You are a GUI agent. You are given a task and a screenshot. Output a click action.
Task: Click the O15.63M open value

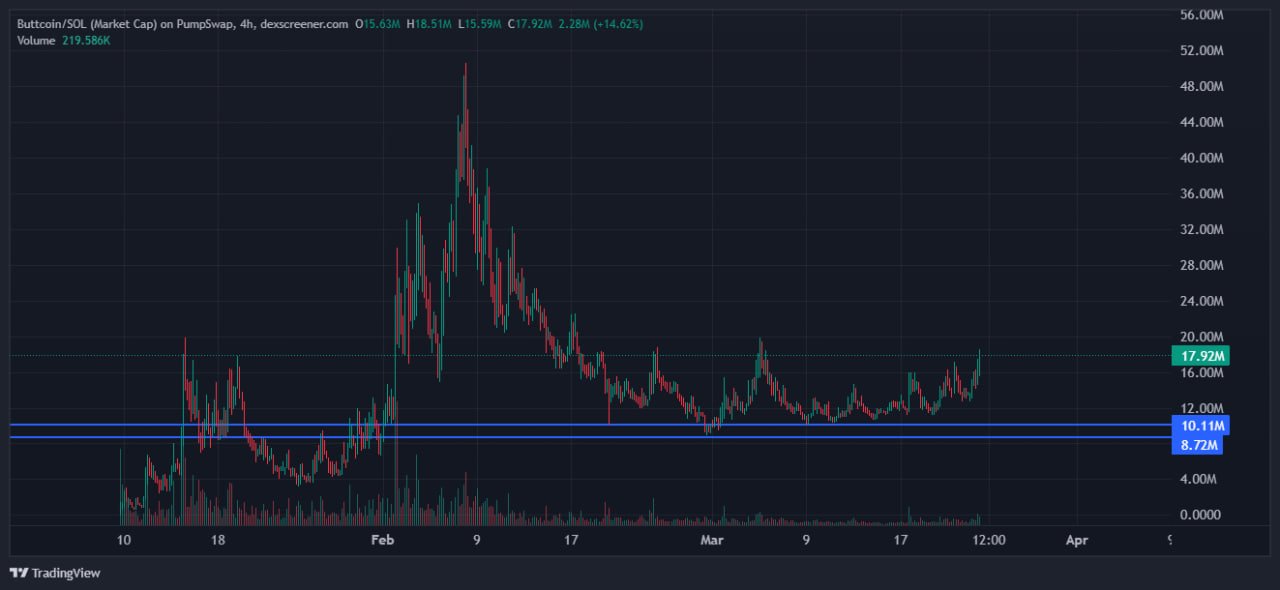click(x=379, y=23)
